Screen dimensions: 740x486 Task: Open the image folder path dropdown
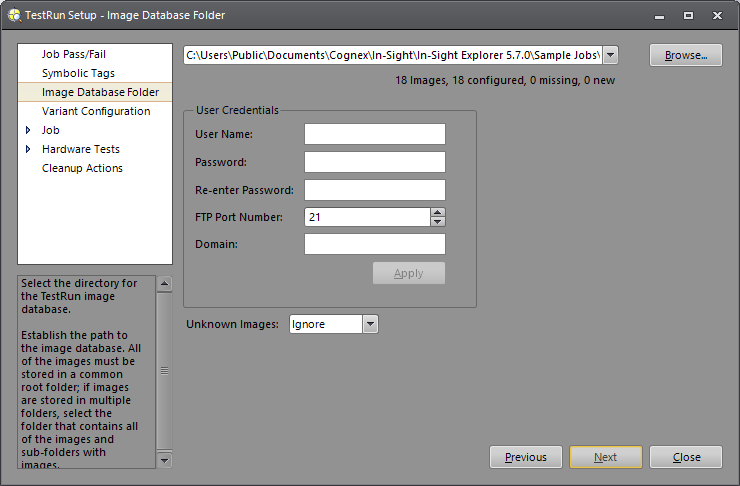pyautogui.click(x=610, y=55)
